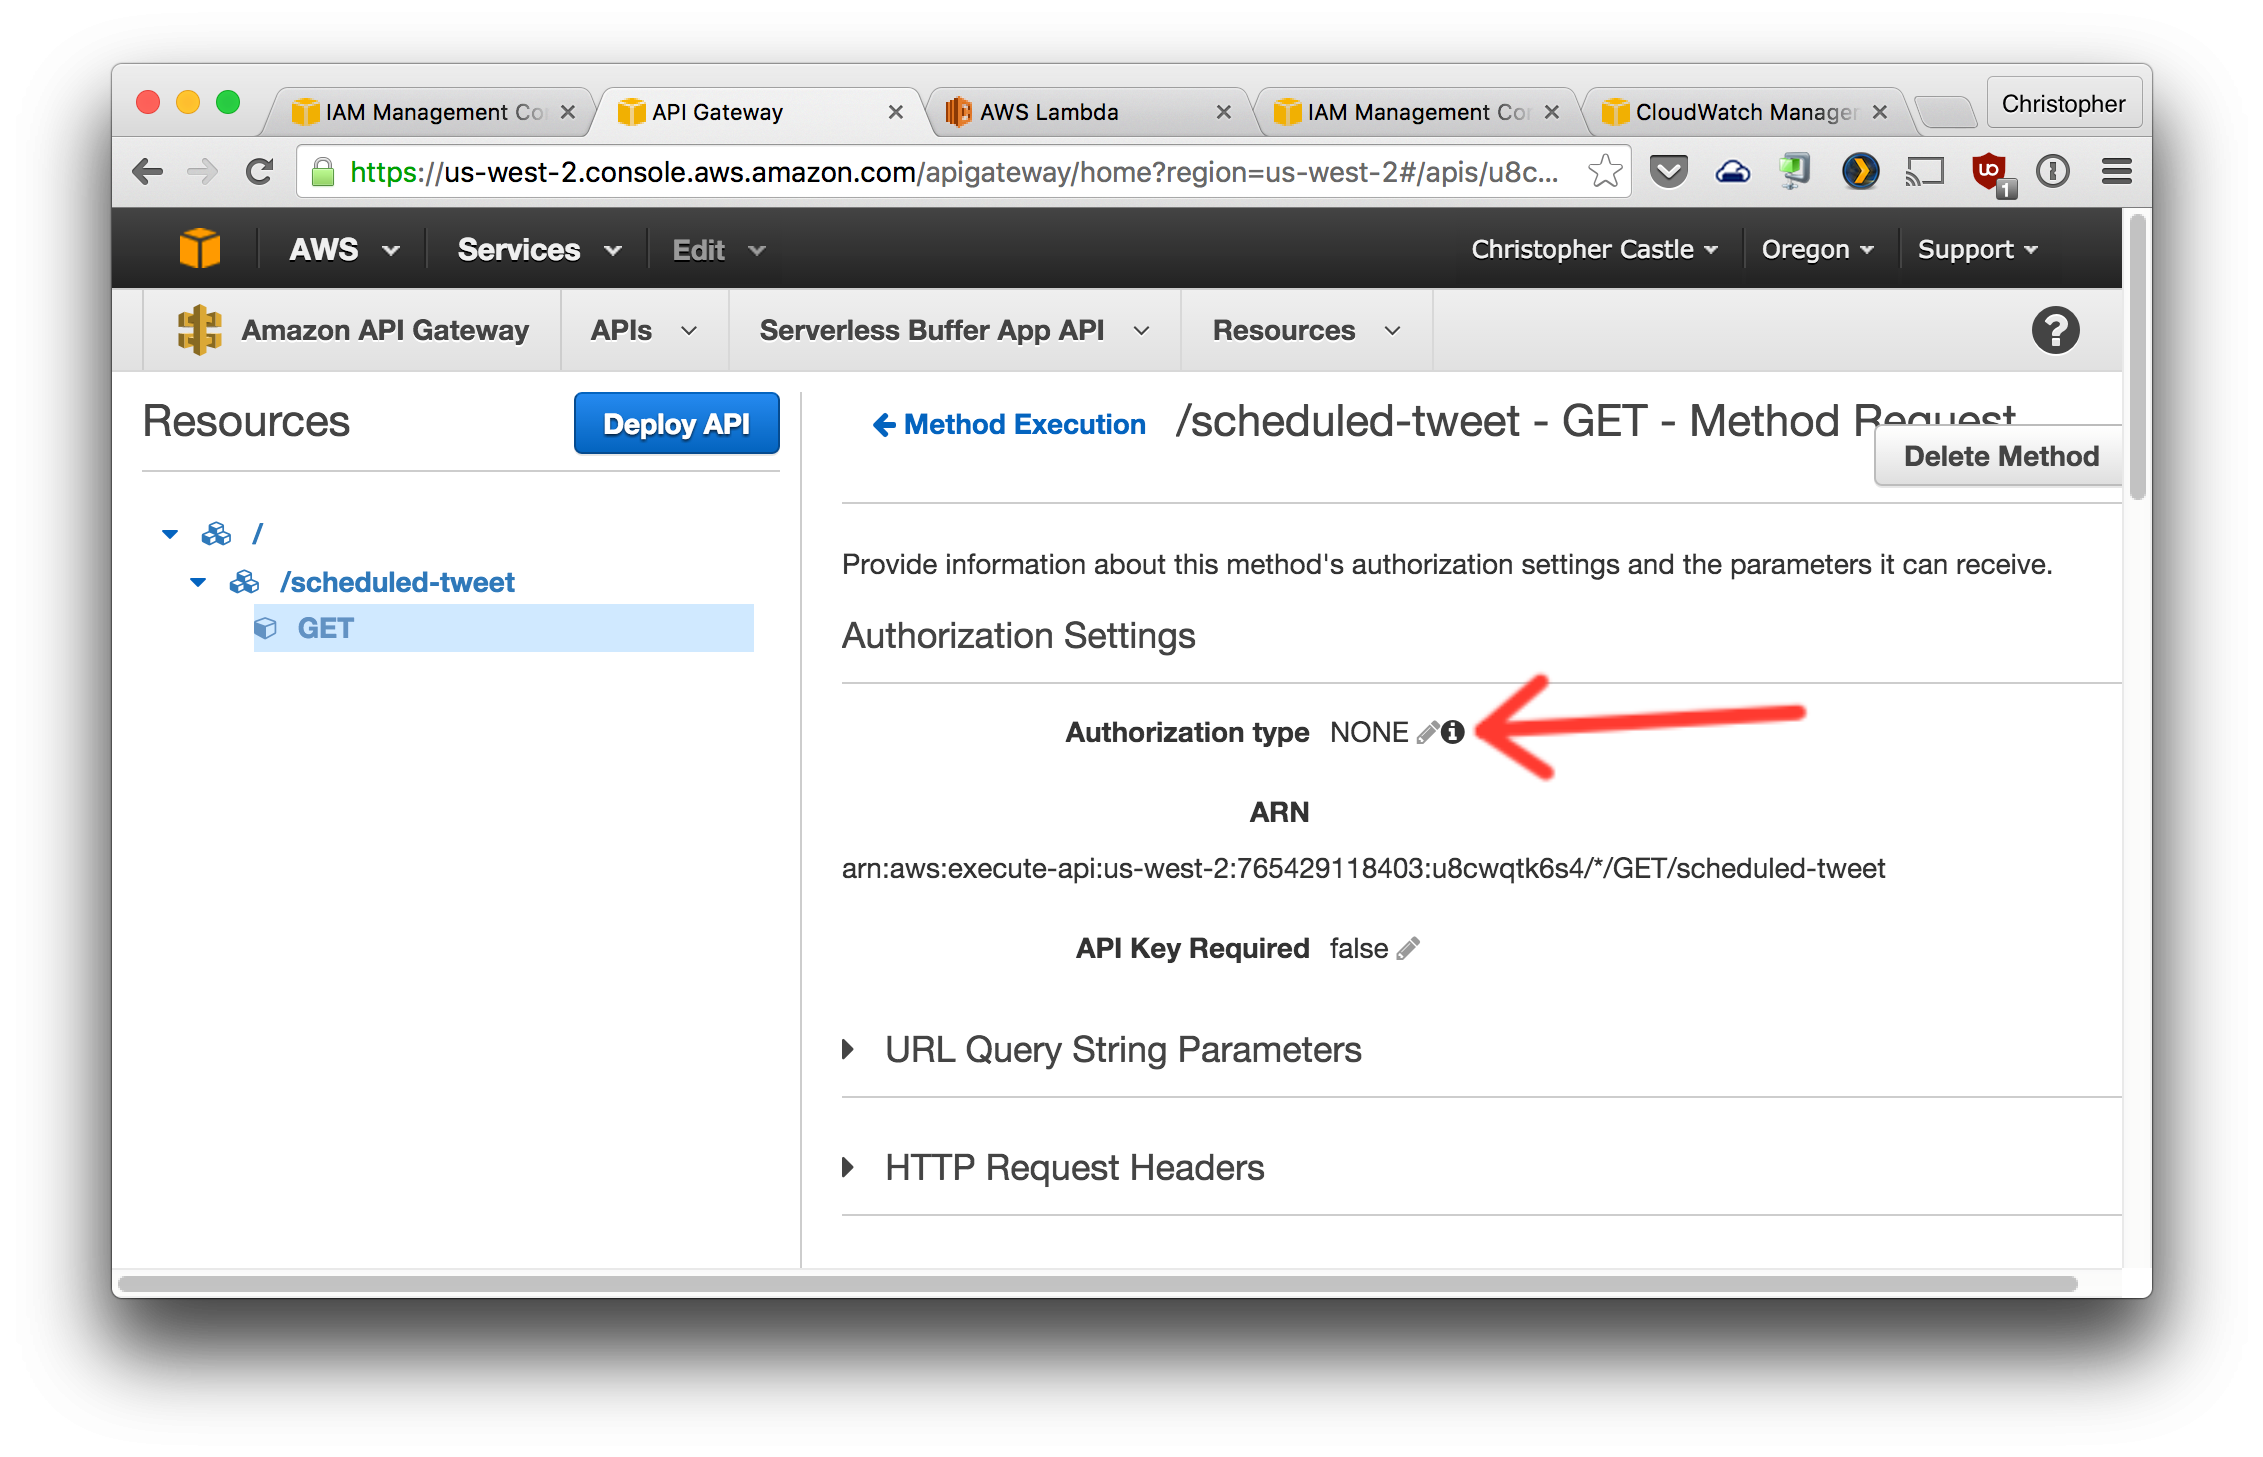Edit API Key Required using pencil icon
2263x1457 pixels.
click(x=1408, y=948)
